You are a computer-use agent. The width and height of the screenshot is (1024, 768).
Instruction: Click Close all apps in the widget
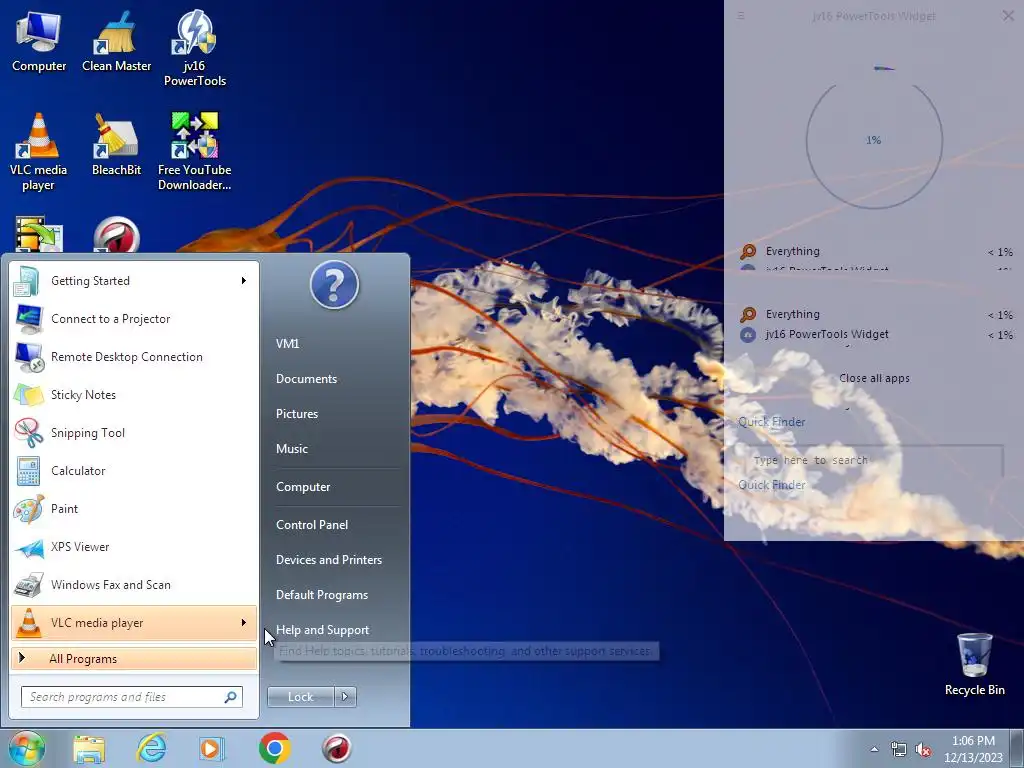tap(874, 378)
